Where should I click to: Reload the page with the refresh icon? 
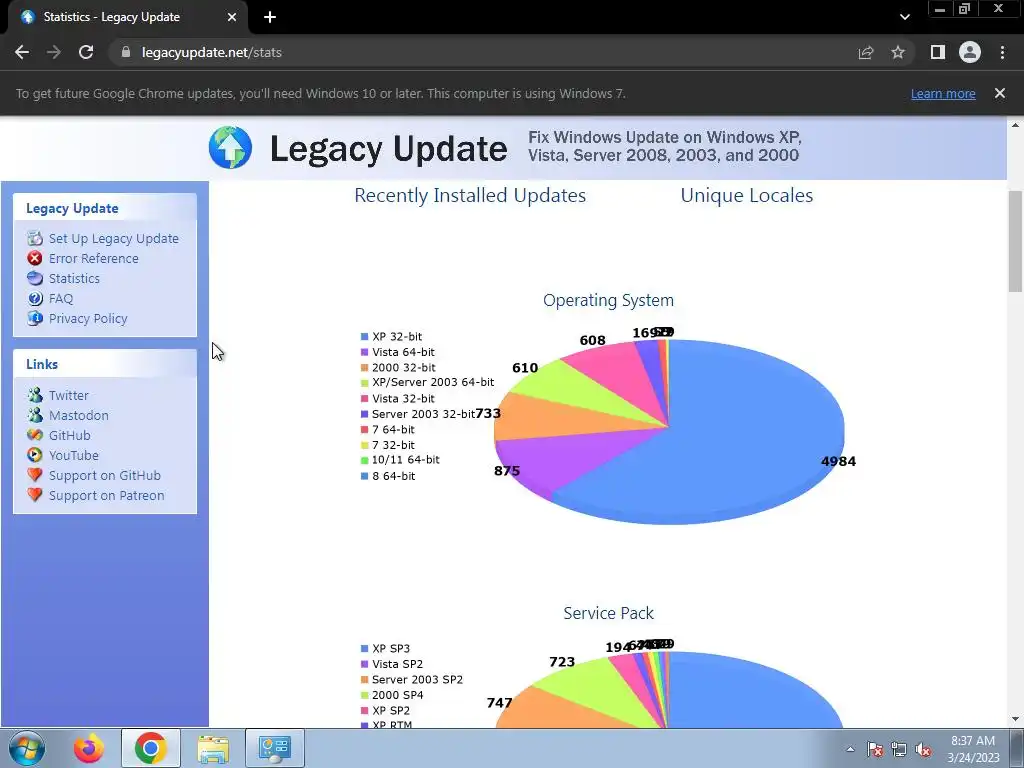point(86,52)
